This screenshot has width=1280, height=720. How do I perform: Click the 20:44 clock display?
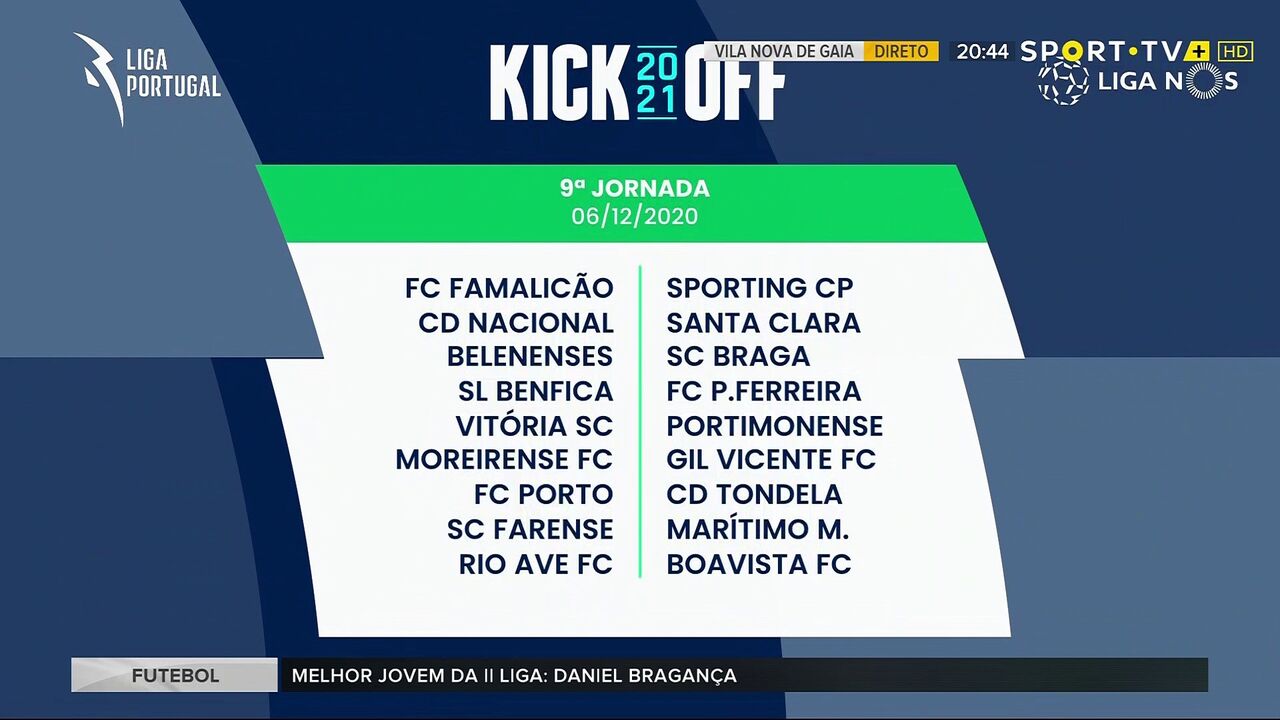point(982,51)
